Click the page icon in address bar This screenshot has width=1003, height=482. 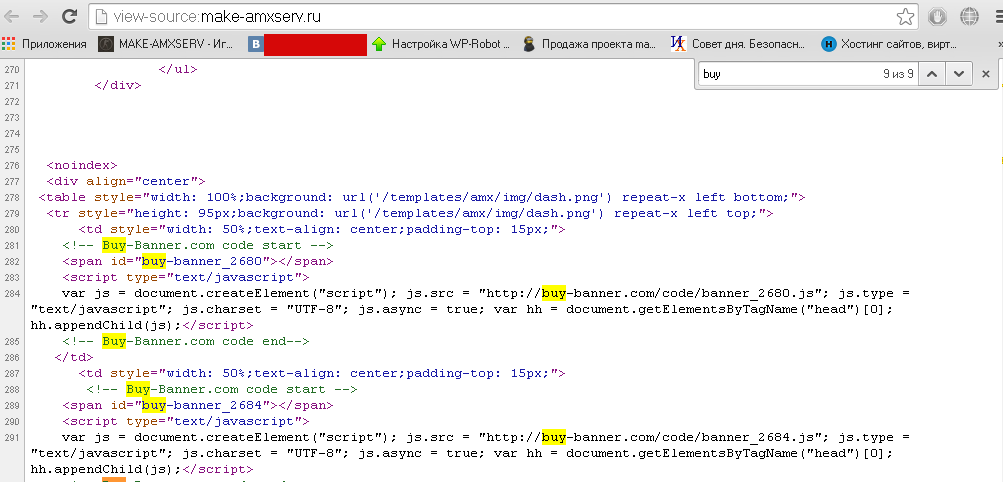[100, 17]
